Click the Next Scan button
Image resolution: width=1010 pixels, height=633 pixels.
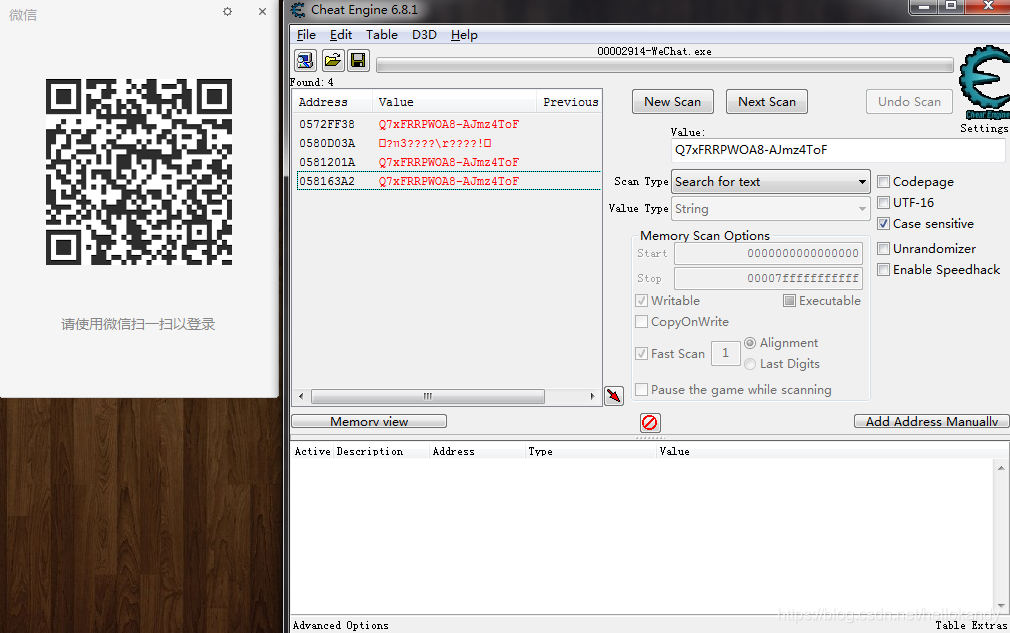pyautogui.click(x=767, y=102)
